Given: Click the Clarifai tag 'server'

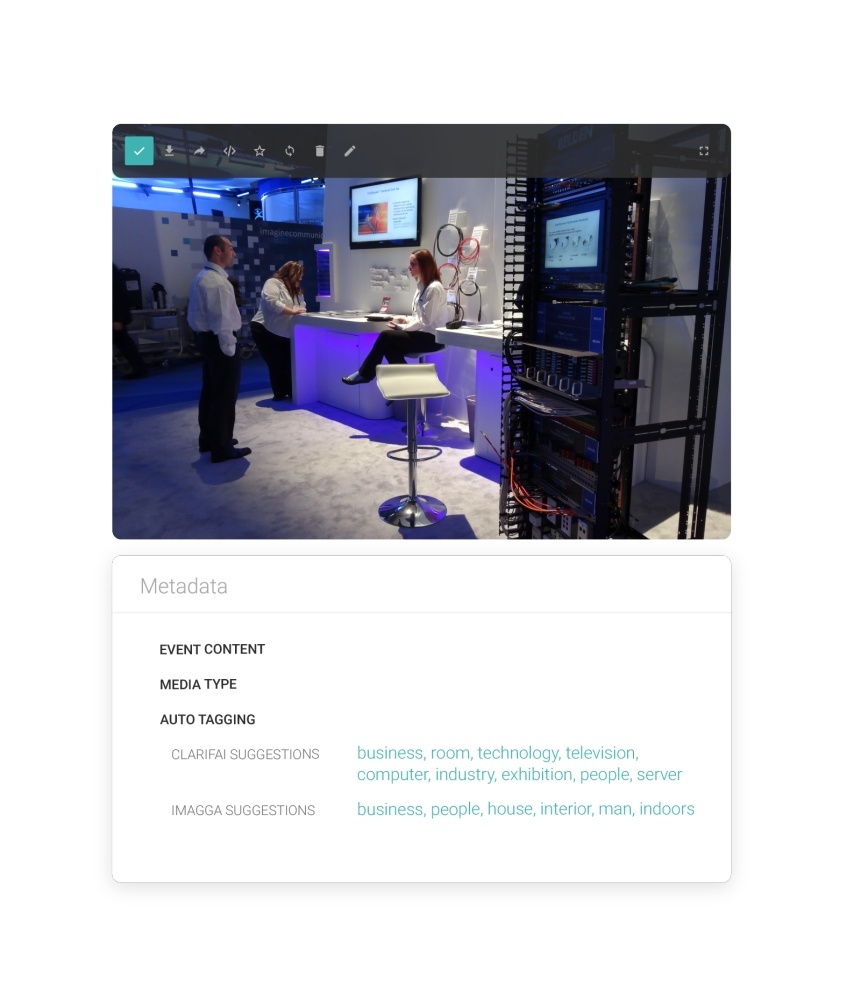Looking at the screenshot, I should pos(659,775).
